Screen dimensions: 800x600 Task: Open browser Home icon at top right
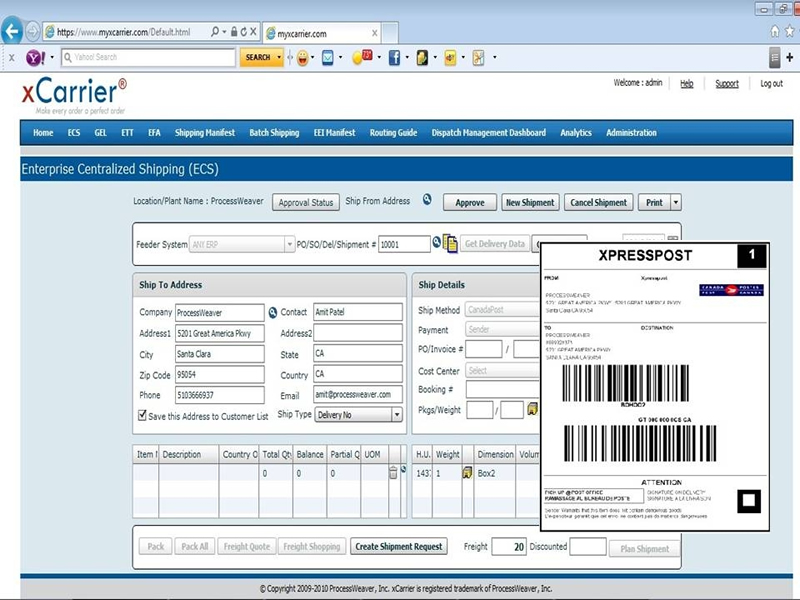coord(774,32)
